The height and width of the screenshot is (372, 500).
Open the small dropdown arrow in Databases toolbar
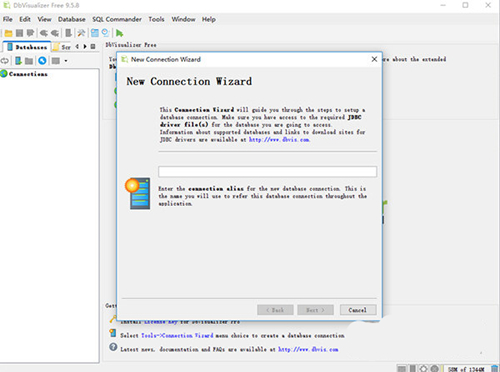66,61
